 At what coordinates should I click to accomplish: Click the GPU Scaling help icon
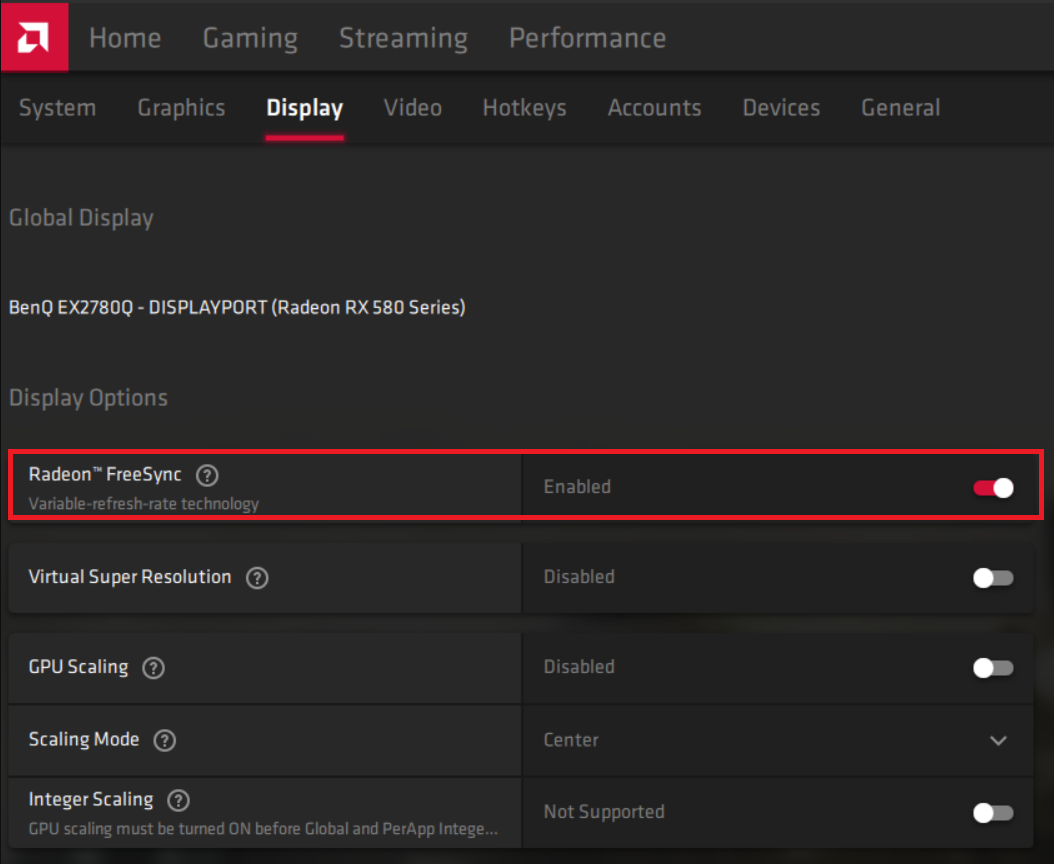pos(153,668)
